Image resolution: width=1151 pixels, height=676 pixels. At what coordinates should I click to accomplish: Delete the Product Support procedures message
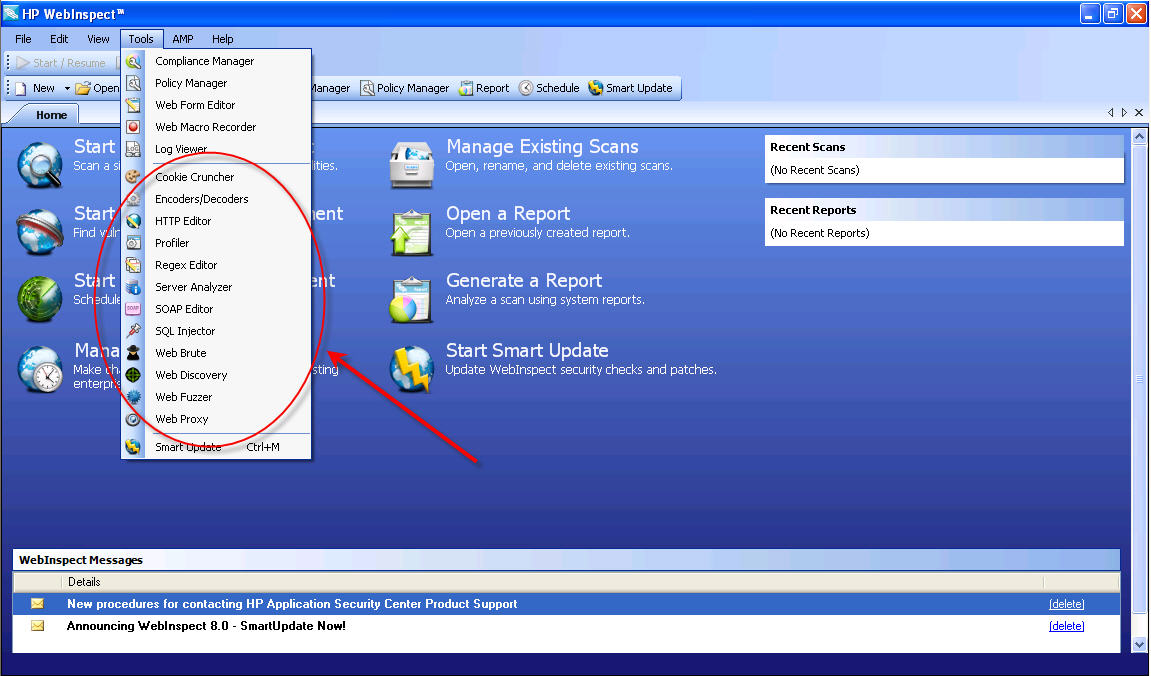1067,604
